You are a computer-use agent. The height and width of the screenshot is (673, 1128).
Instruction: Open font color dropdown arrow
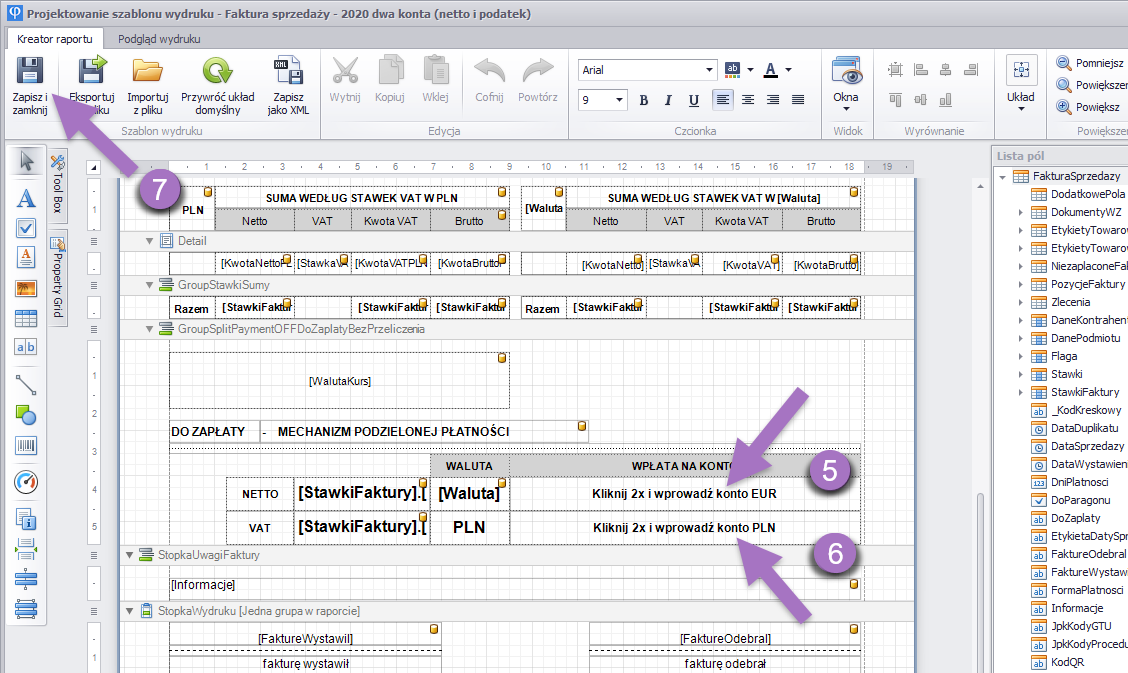(788, 70)
